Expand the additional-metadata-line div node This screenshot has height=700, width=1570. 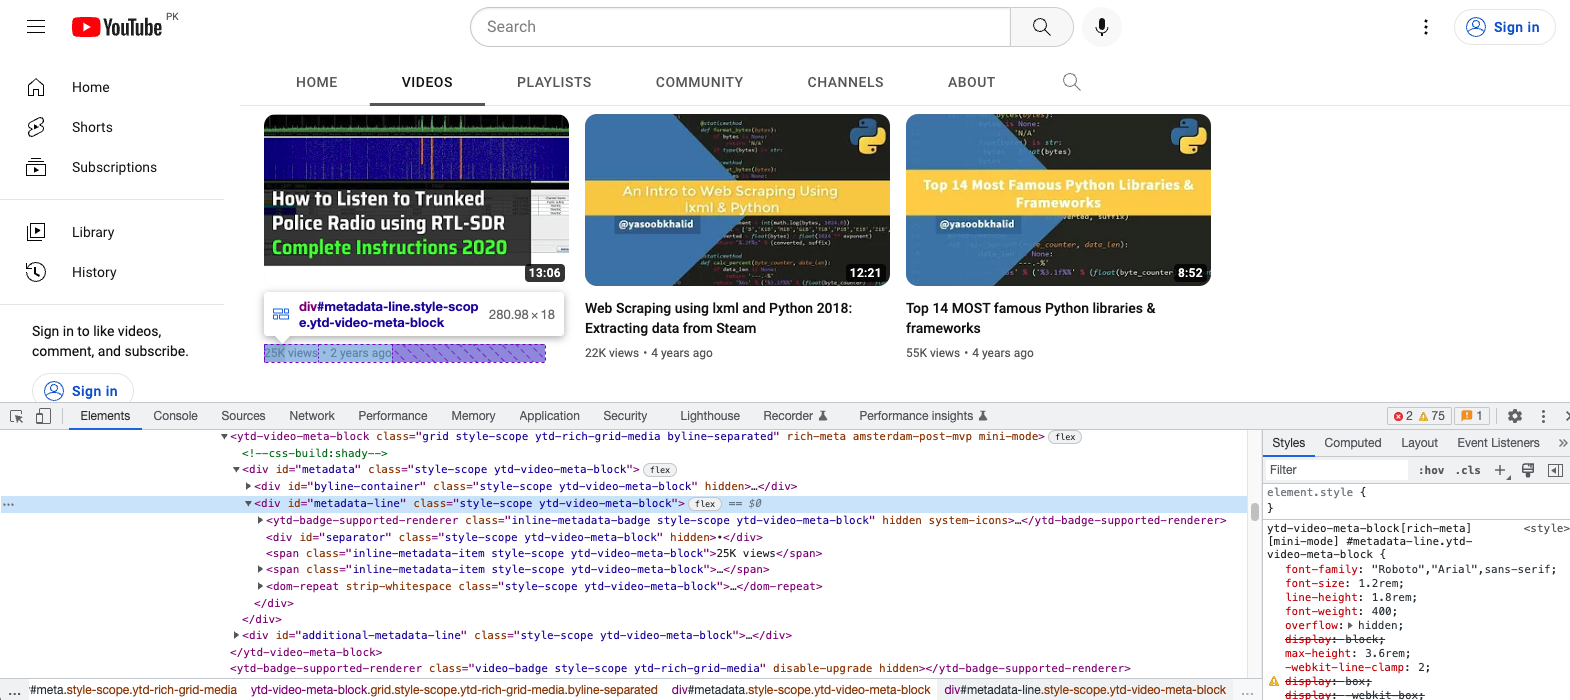tap(237, 636)
